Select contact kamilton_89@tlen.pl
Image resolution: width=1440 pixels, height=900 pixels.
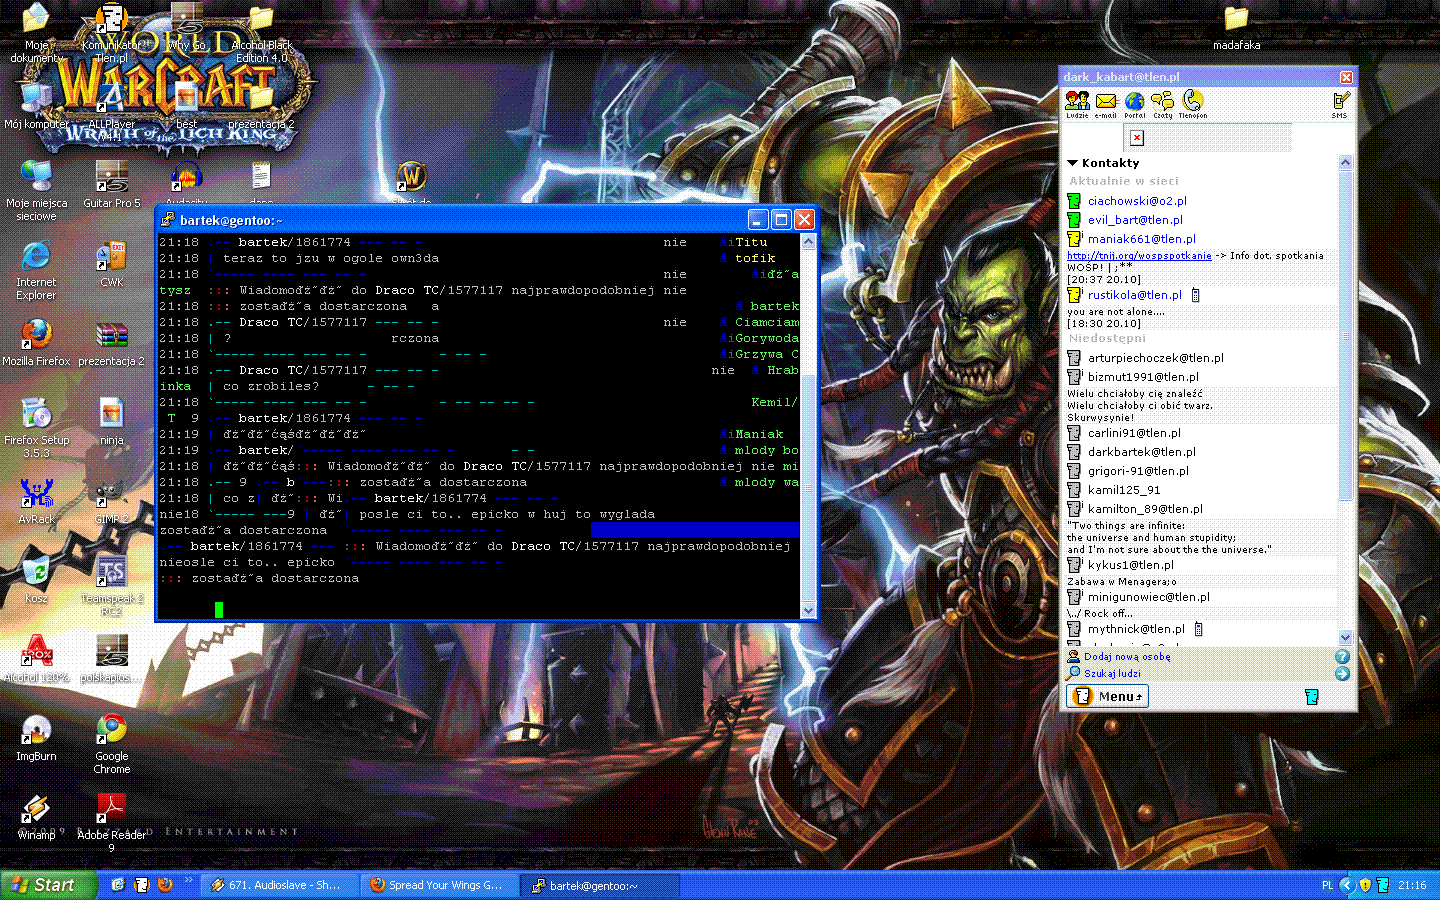pyautogui.click(x=1145, y=509)
